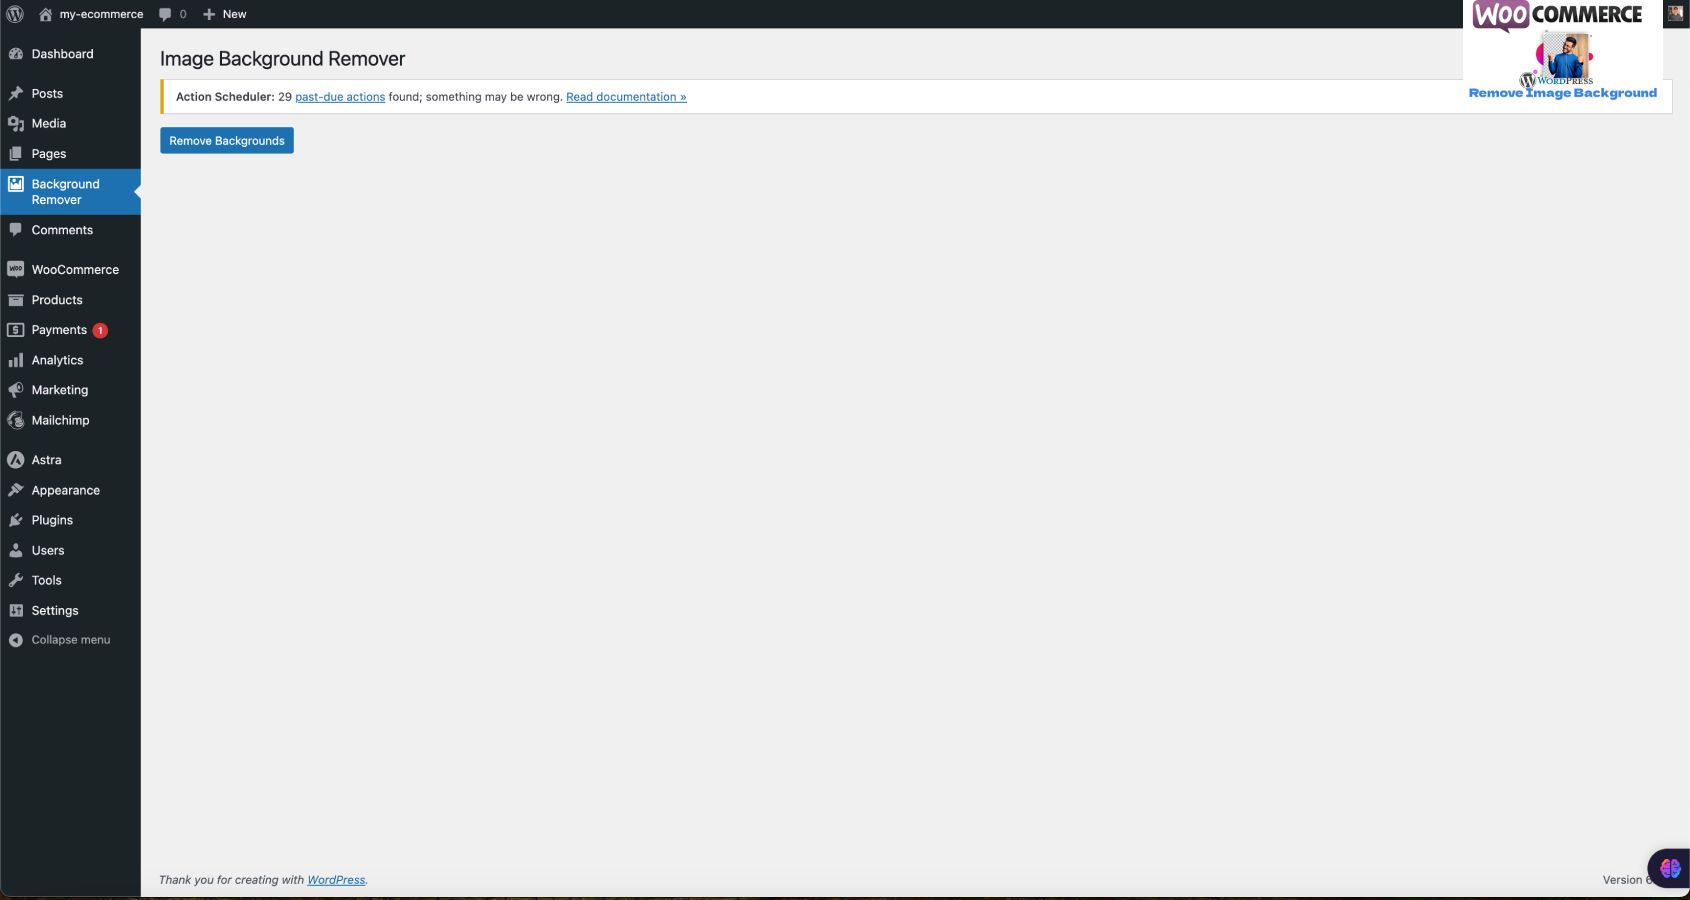Click the Astra logo icon

[x=16, y=460]
